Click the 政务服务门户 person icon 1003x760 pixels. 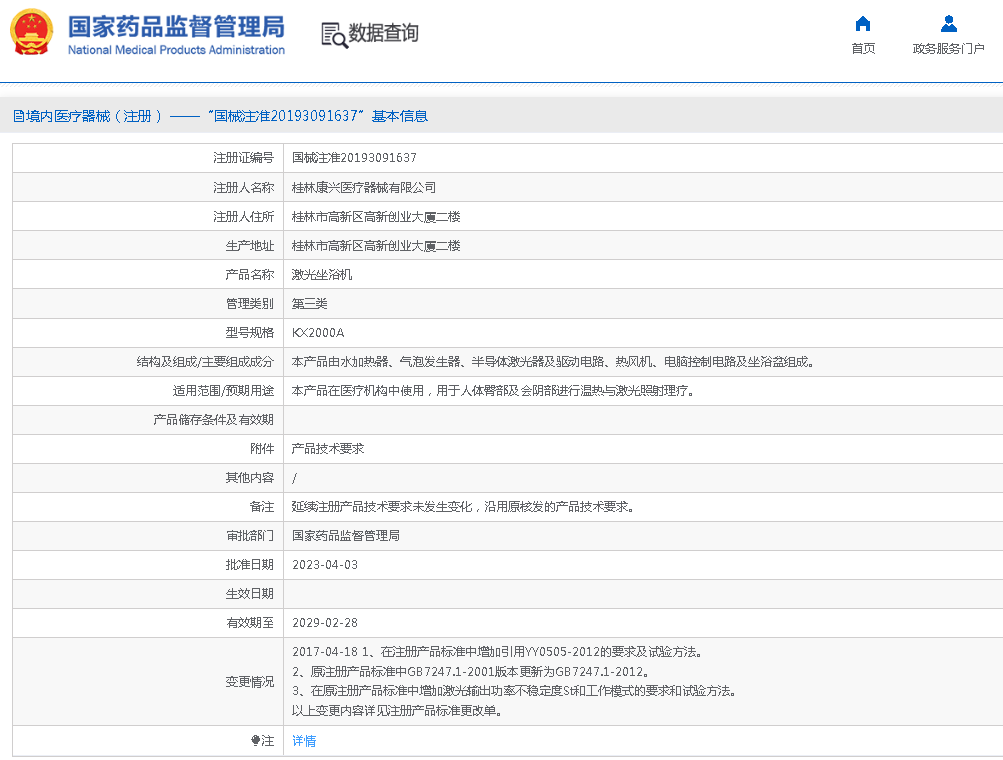click(x=948, y=24)
